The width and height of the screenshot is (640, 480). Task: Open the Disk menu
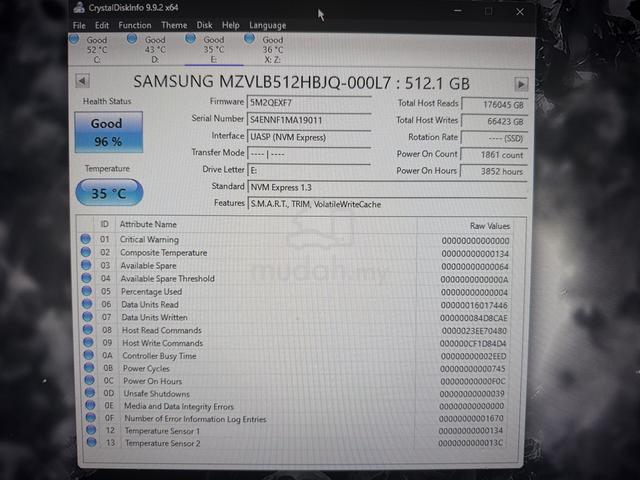coord(204,25)
